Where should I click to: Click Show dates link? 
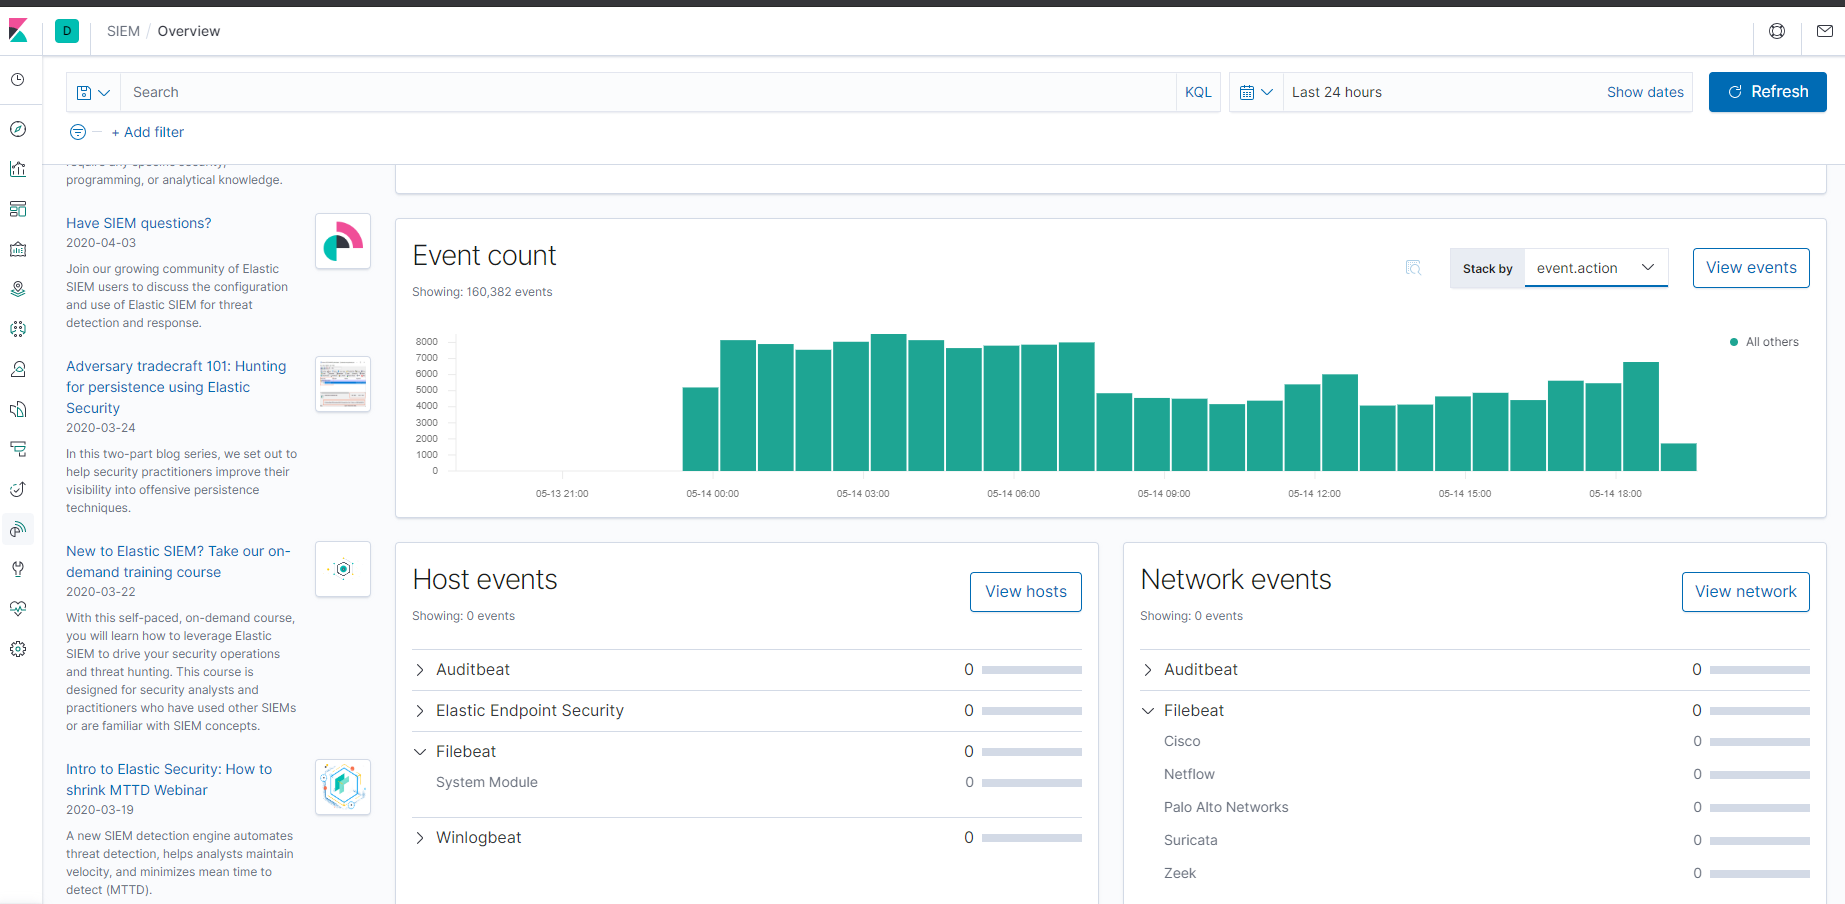coord(1645,92)
